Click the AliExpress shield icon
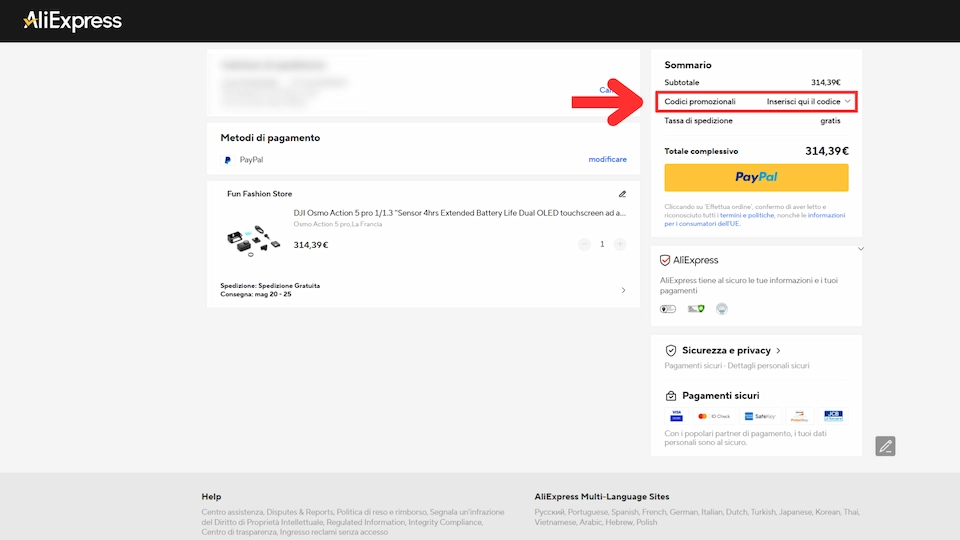960x540 pixels. coord(665,260)
